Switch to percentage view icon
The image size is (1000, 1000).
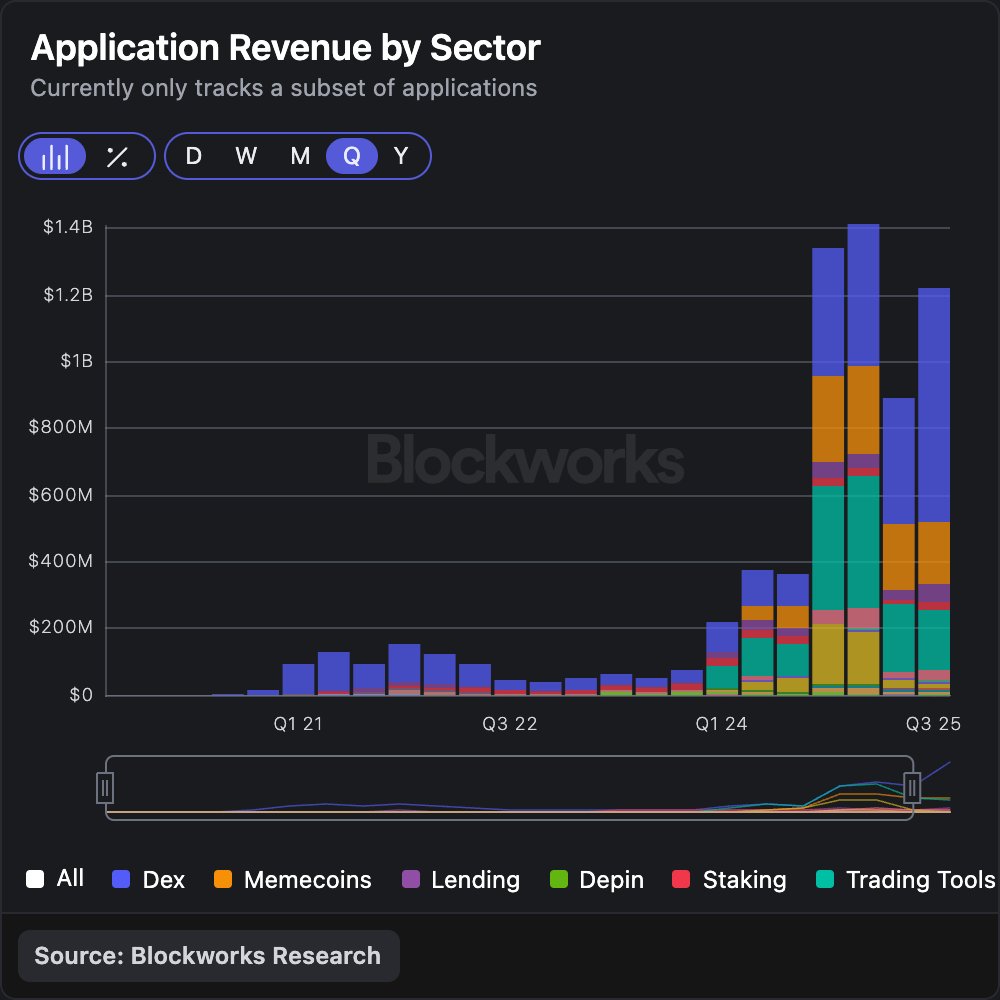(117, 156)
